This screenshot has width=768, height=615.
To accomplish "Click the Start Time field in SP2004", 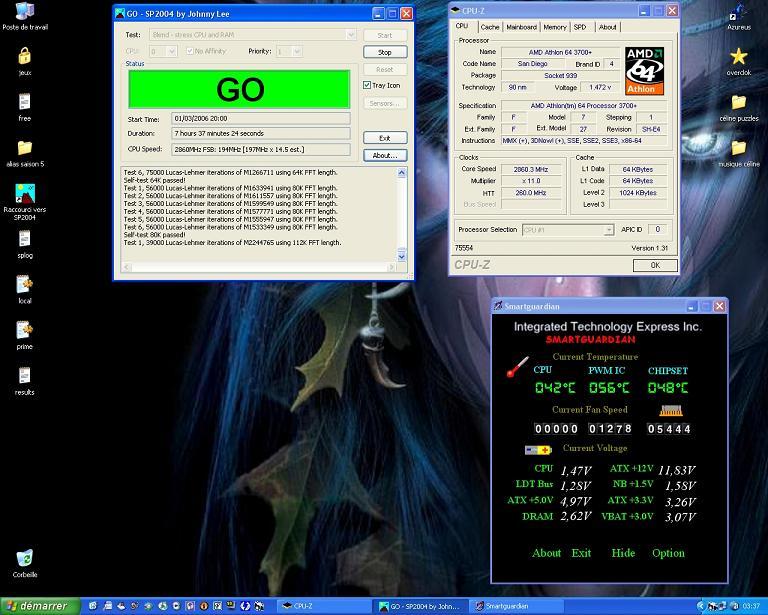I will tap(261, 118).
